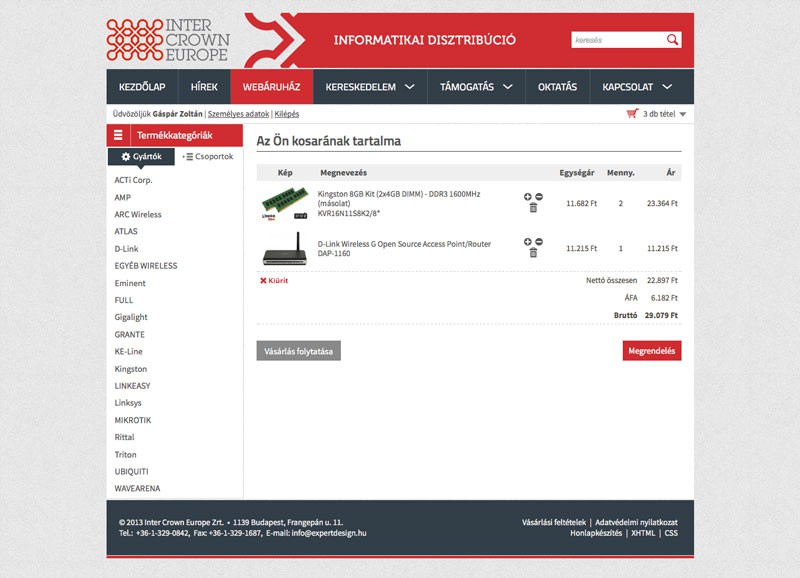Screen dimensions: 800x578
Task: Remove D-Link router using trash icon
Action: coord(533,254)
